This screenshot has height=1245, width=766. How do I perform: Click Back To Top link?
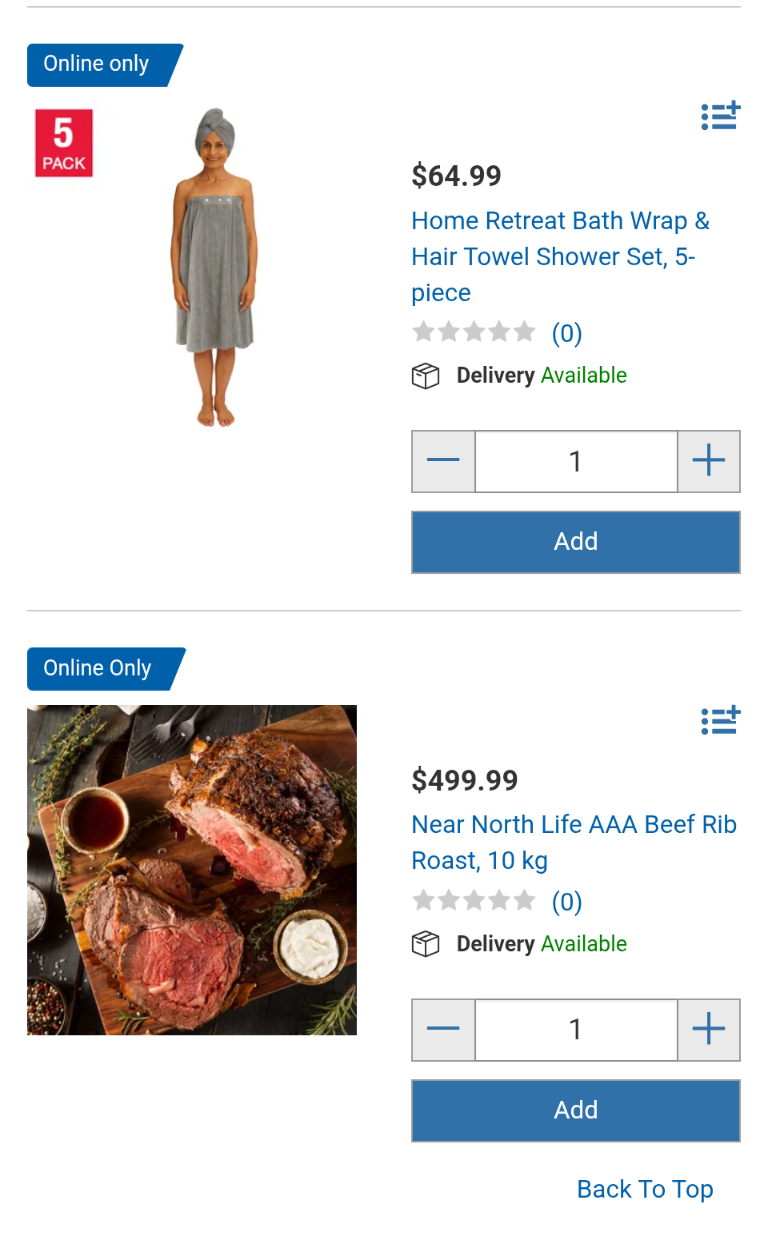click(645, 1189)
